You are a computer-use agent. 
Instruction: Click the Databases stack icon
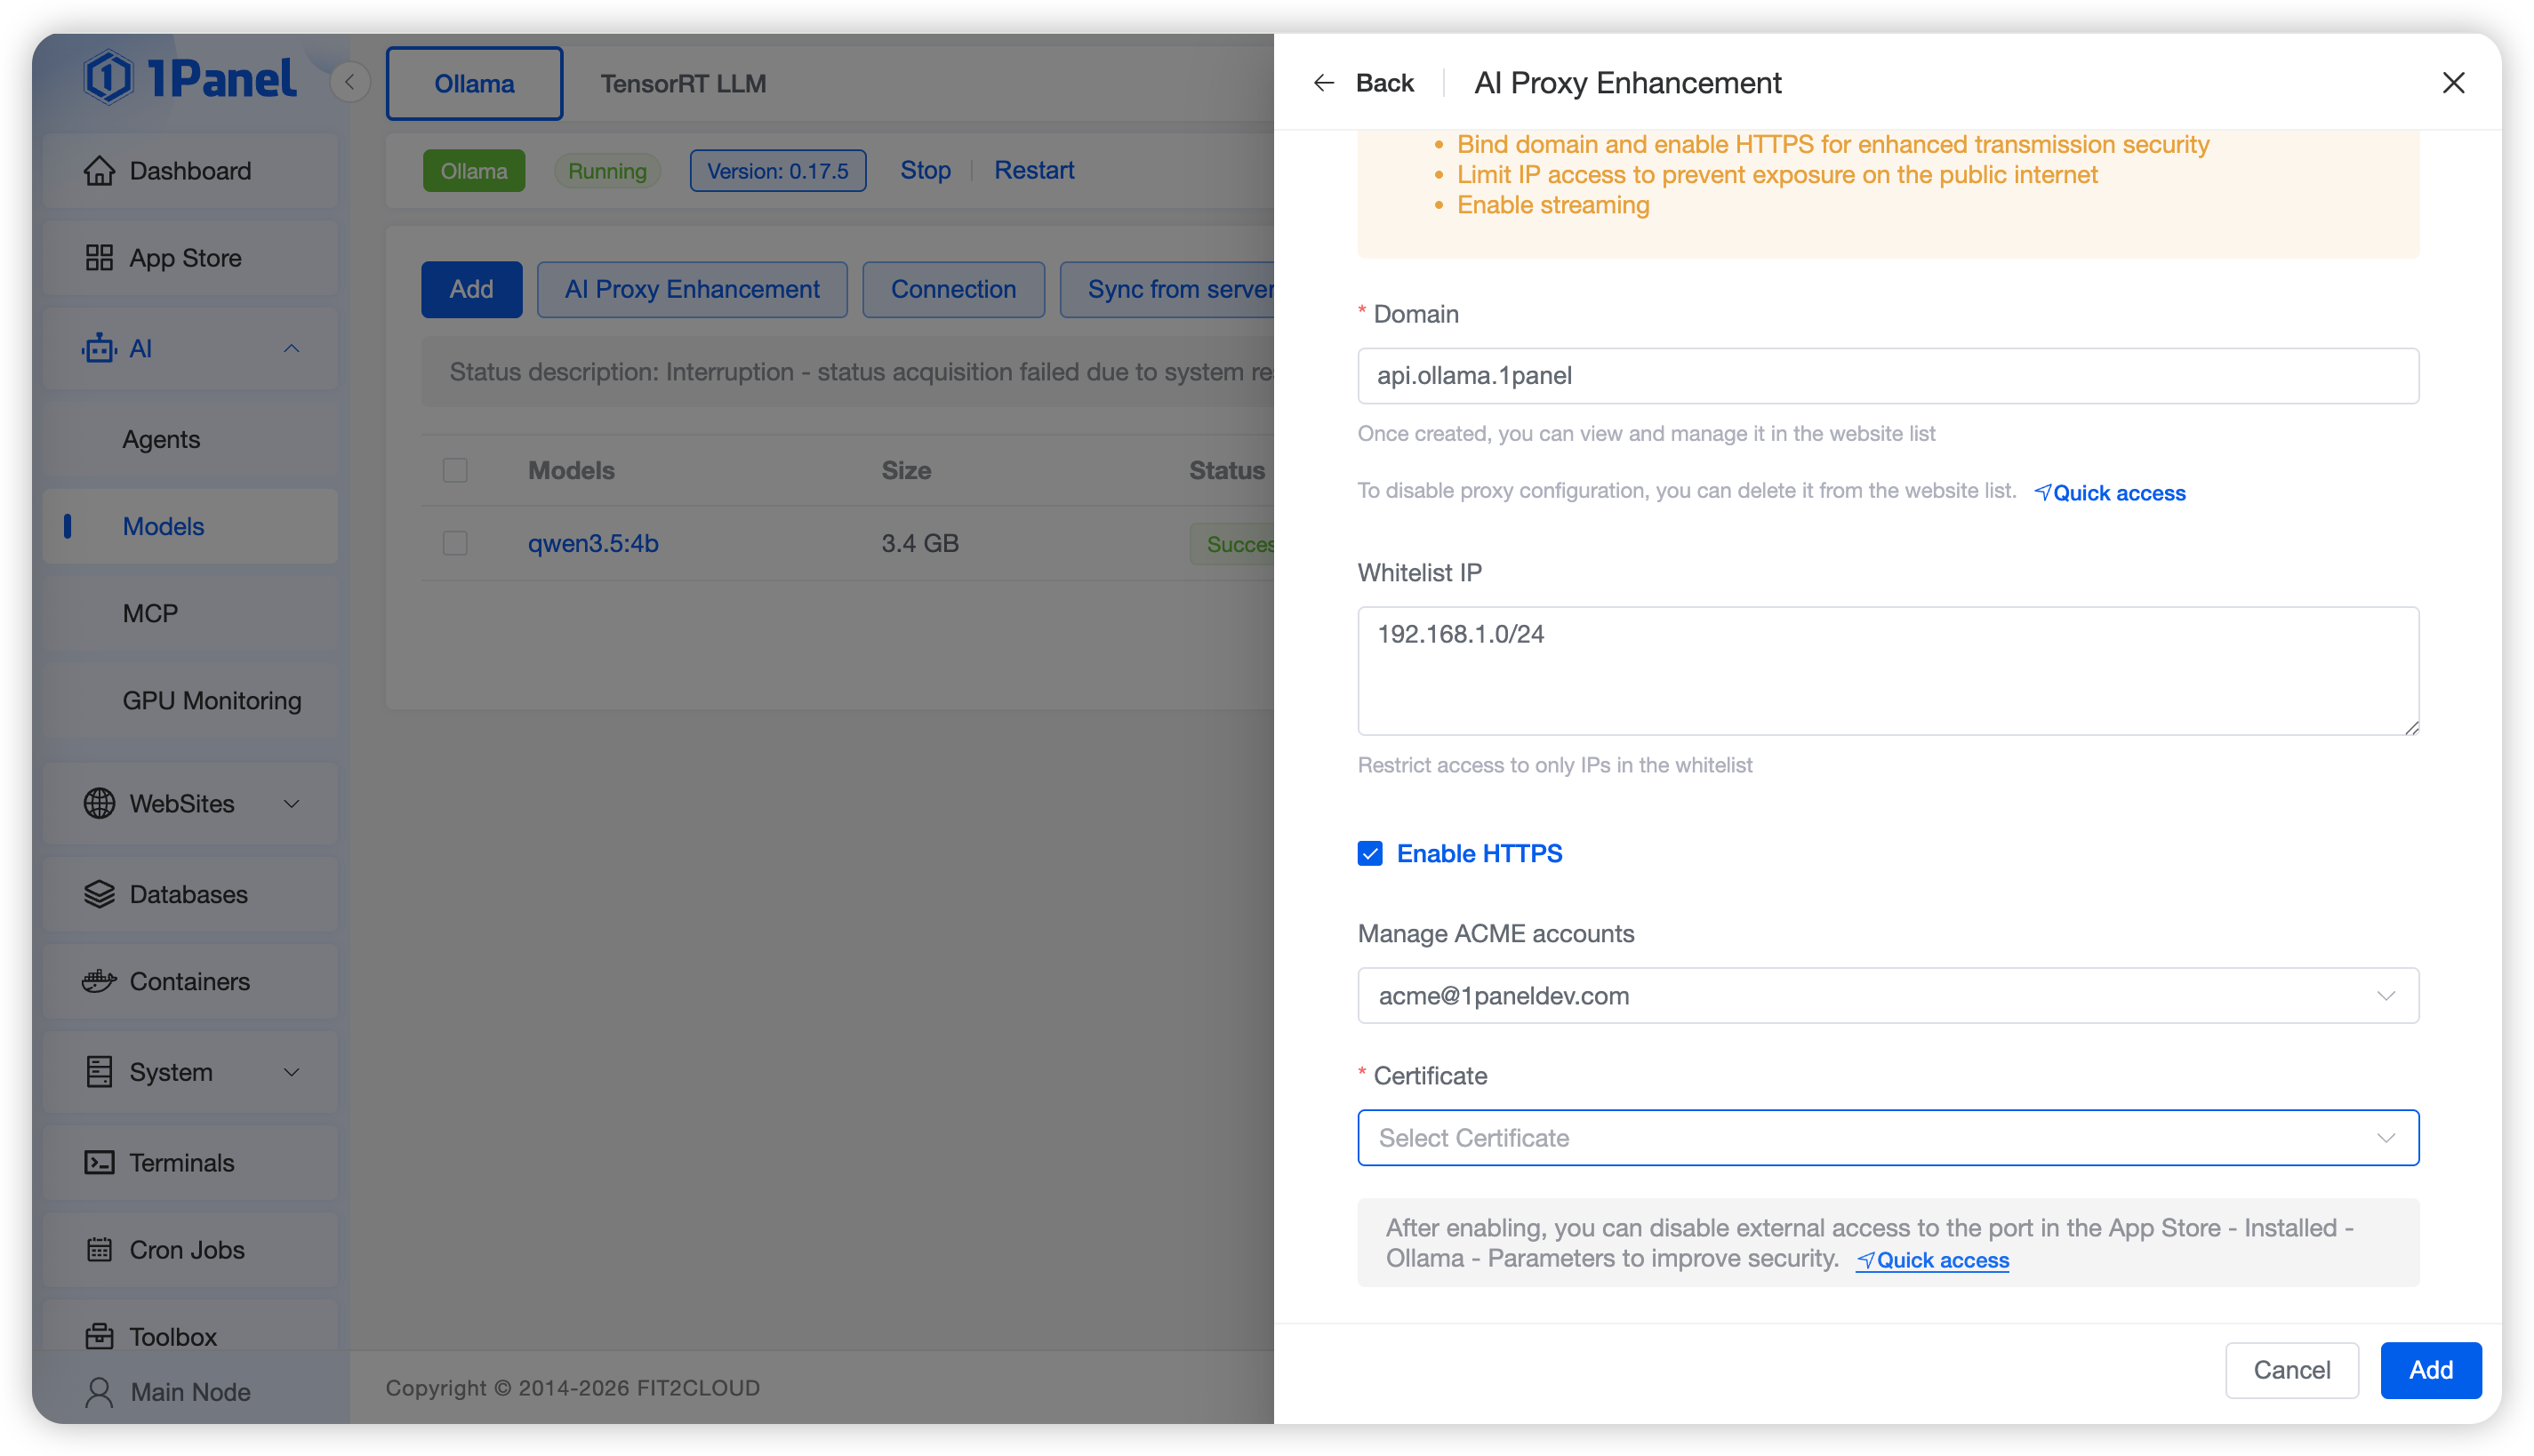(99, 894)
